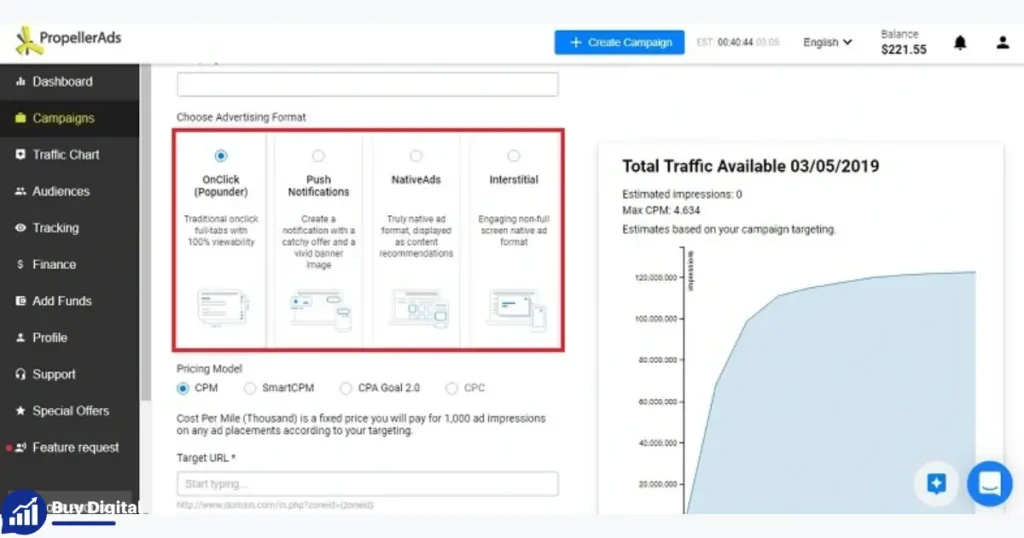
Task: Click the sidebar vertical scrollbar
Action: pyautogui.click(x=146, y=232)
